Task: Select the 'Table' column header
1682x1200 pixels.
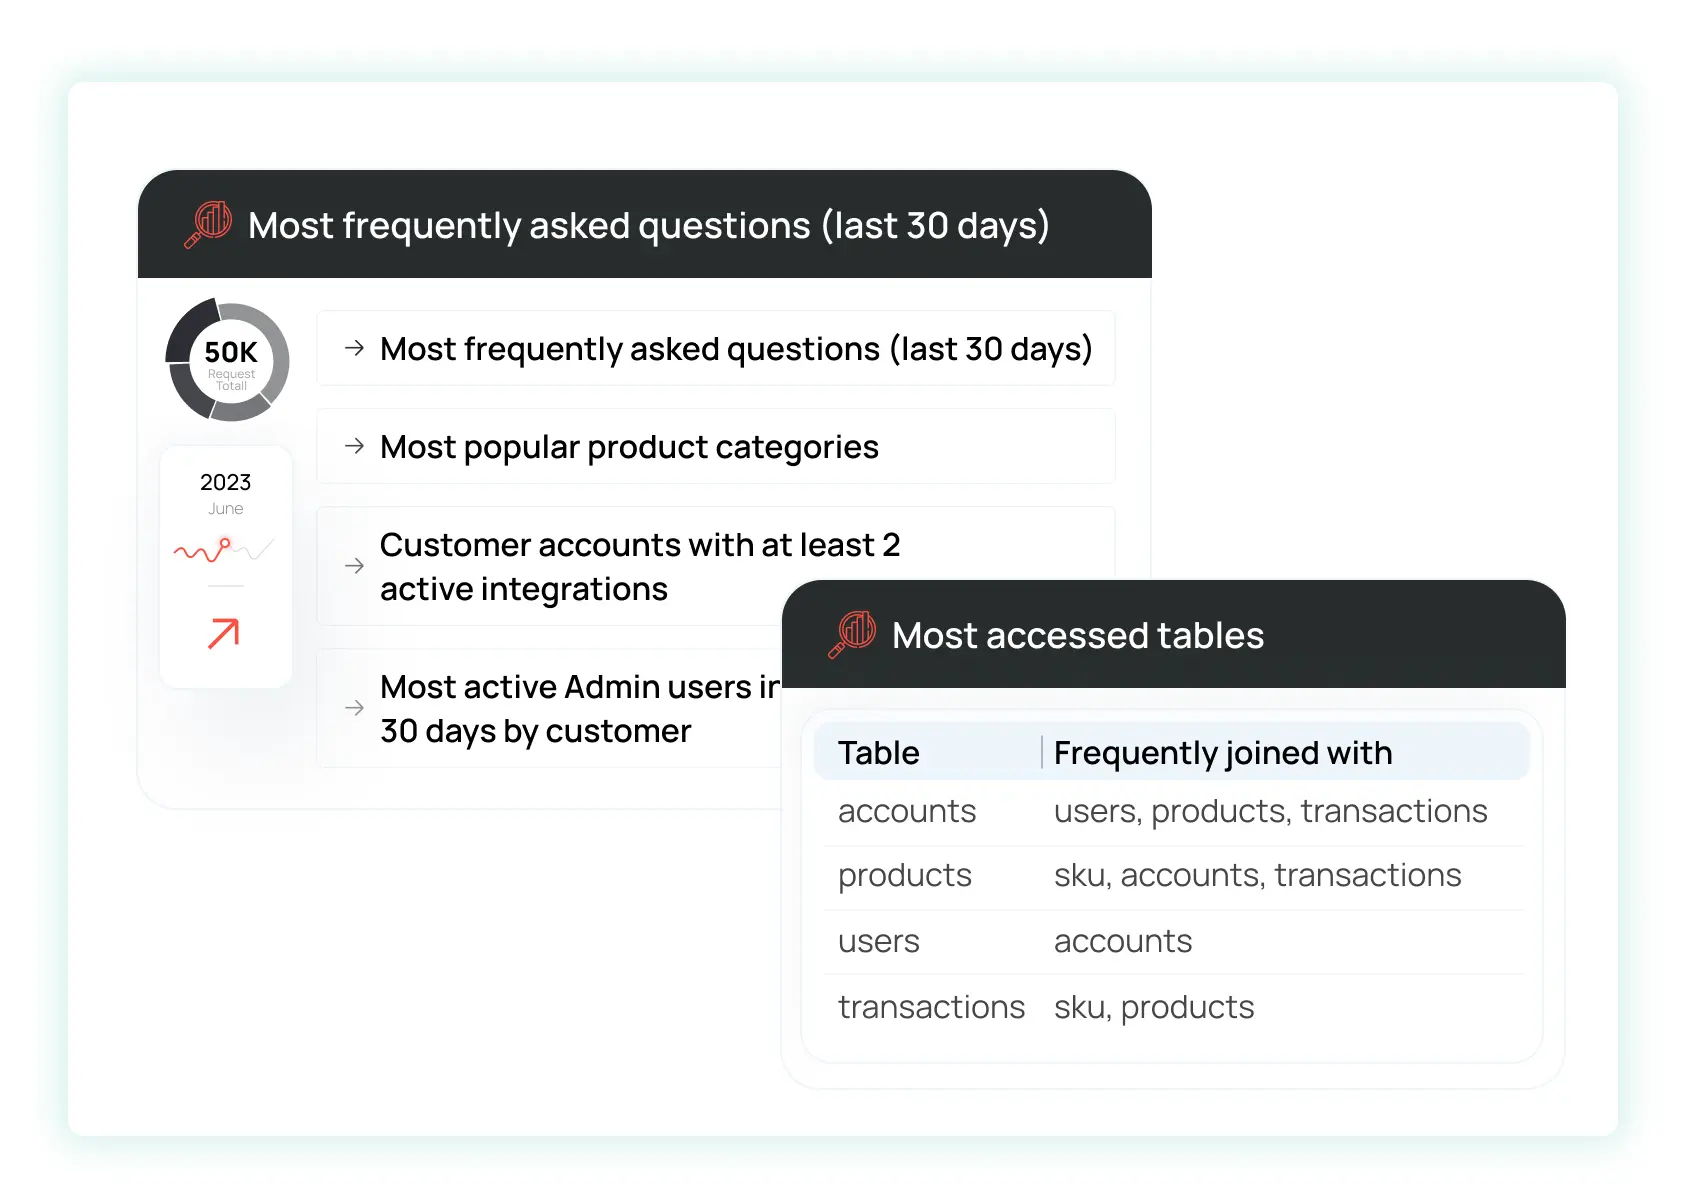Action: coord(878,753)
